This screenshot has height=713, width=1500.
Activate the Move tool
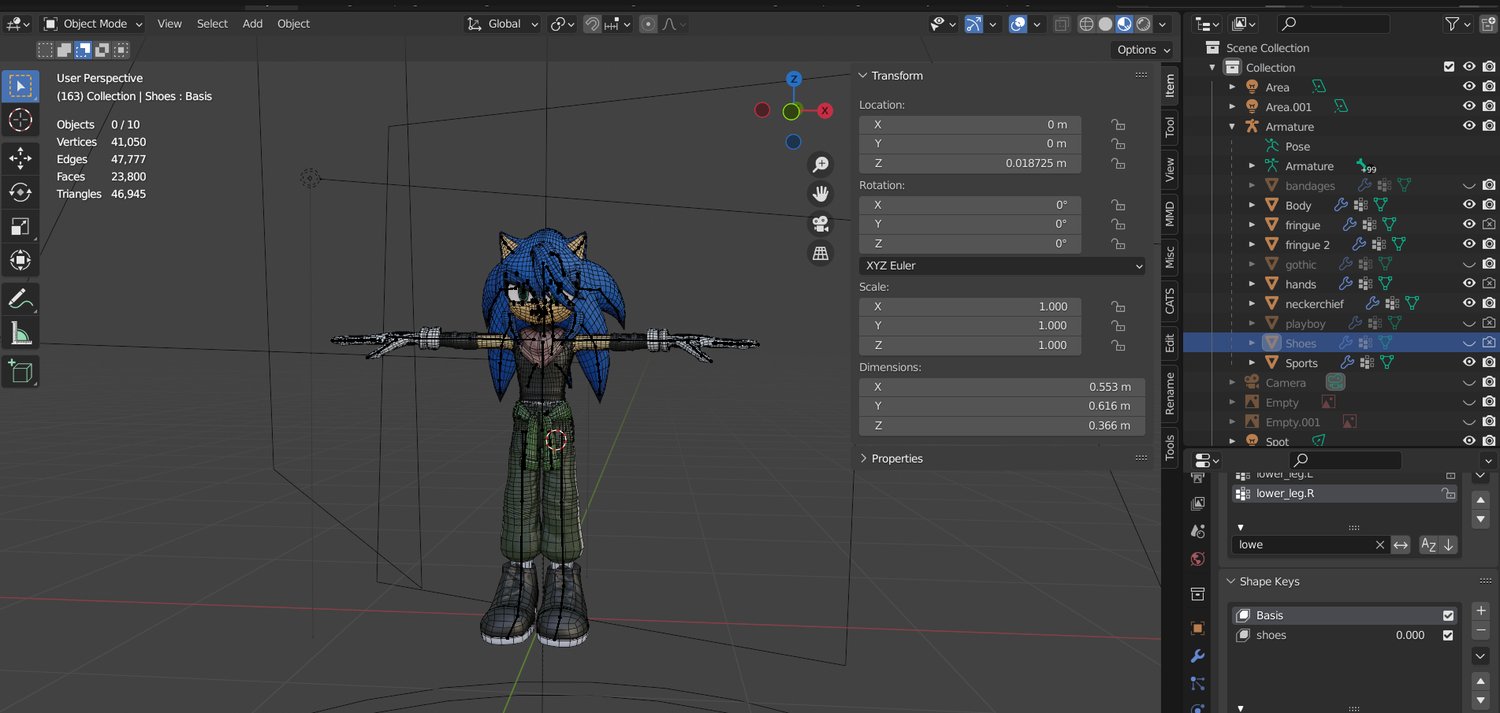(x=20, y=157)
